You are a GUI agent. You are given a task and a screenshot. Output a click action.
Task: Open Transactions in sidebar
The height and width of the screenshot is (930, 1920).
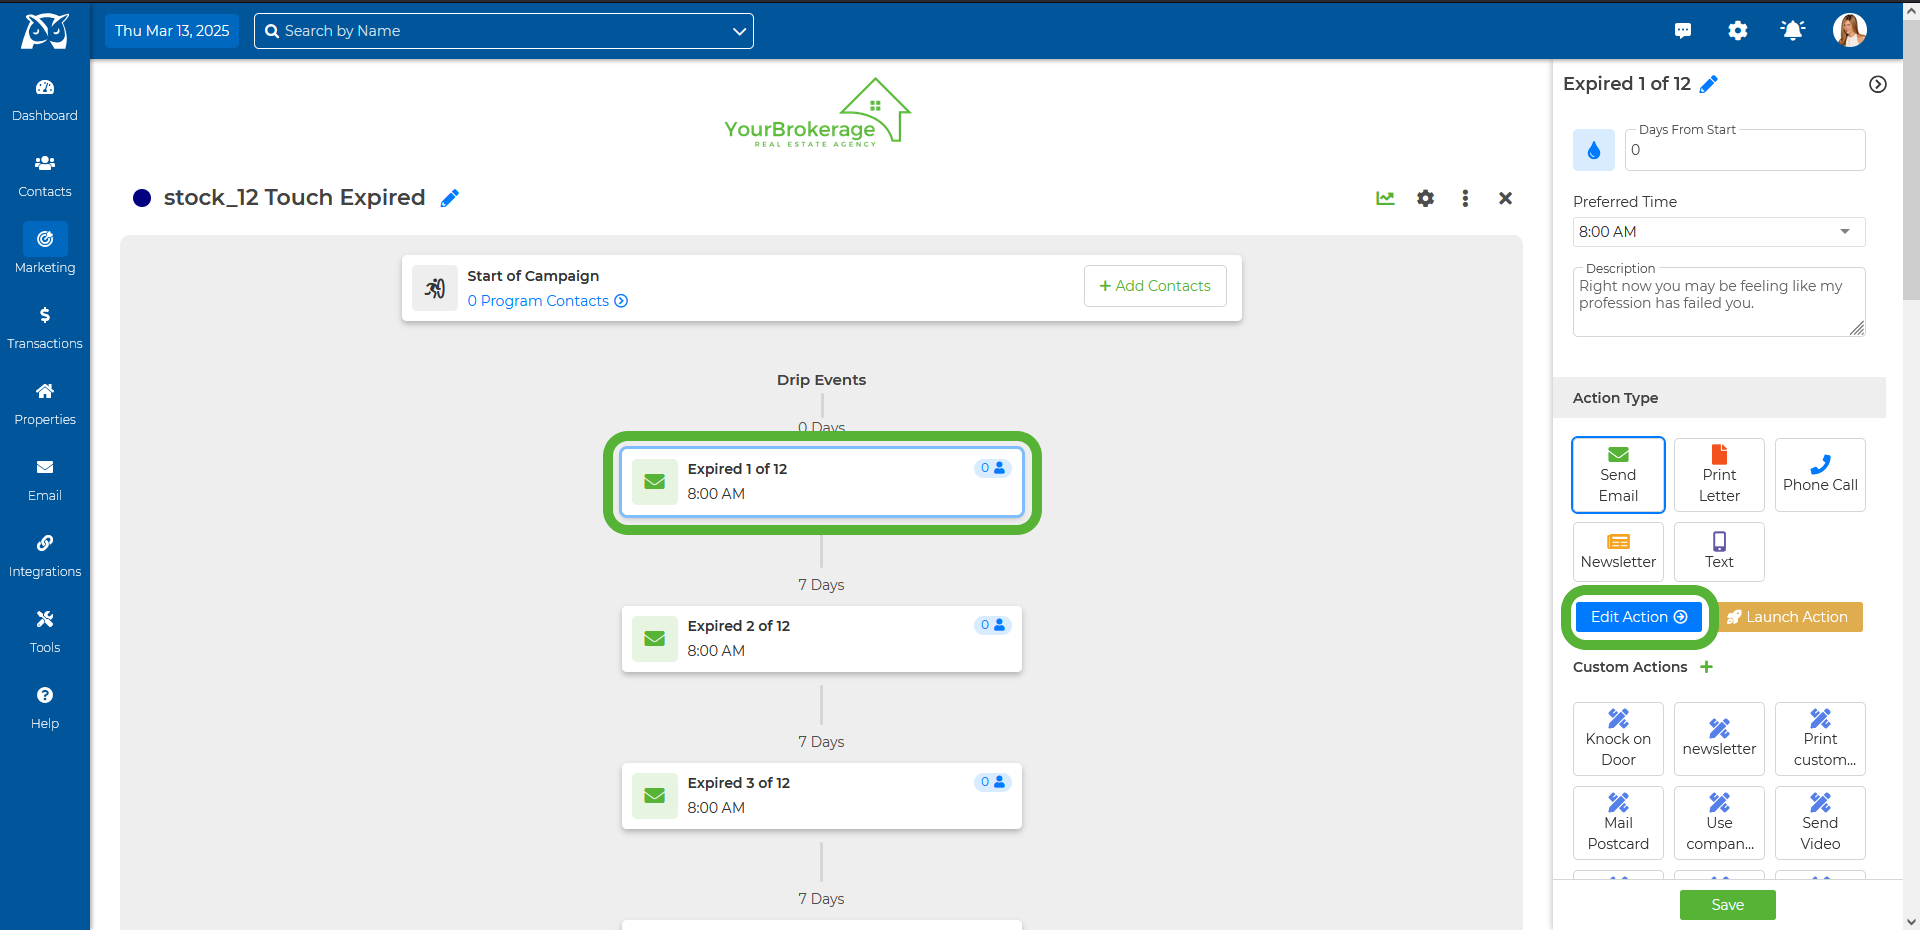click(x=45, y=328)
